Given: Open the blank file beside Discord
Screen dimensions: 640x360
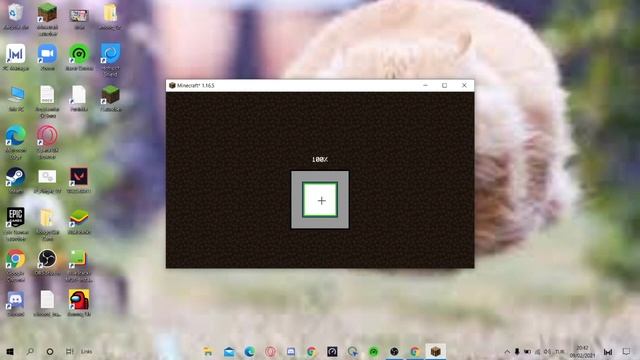Looking at the screenshot, I should pyautogui.click(x=47, y=300).
